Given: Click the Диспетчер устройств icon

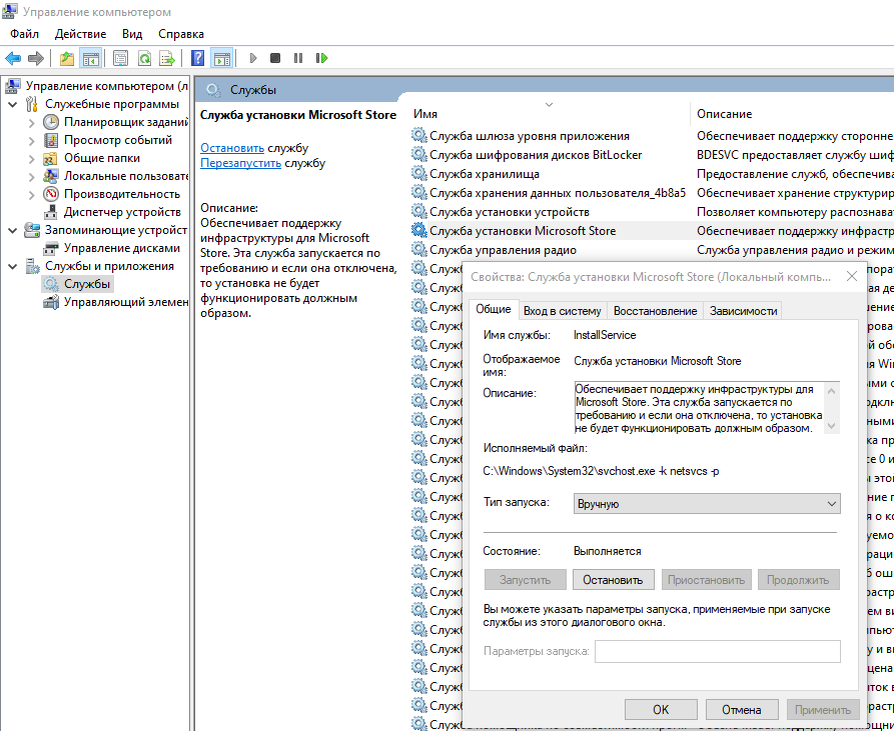Looking at the screenshot, I should pyautogui.click(x=51, y=212).
